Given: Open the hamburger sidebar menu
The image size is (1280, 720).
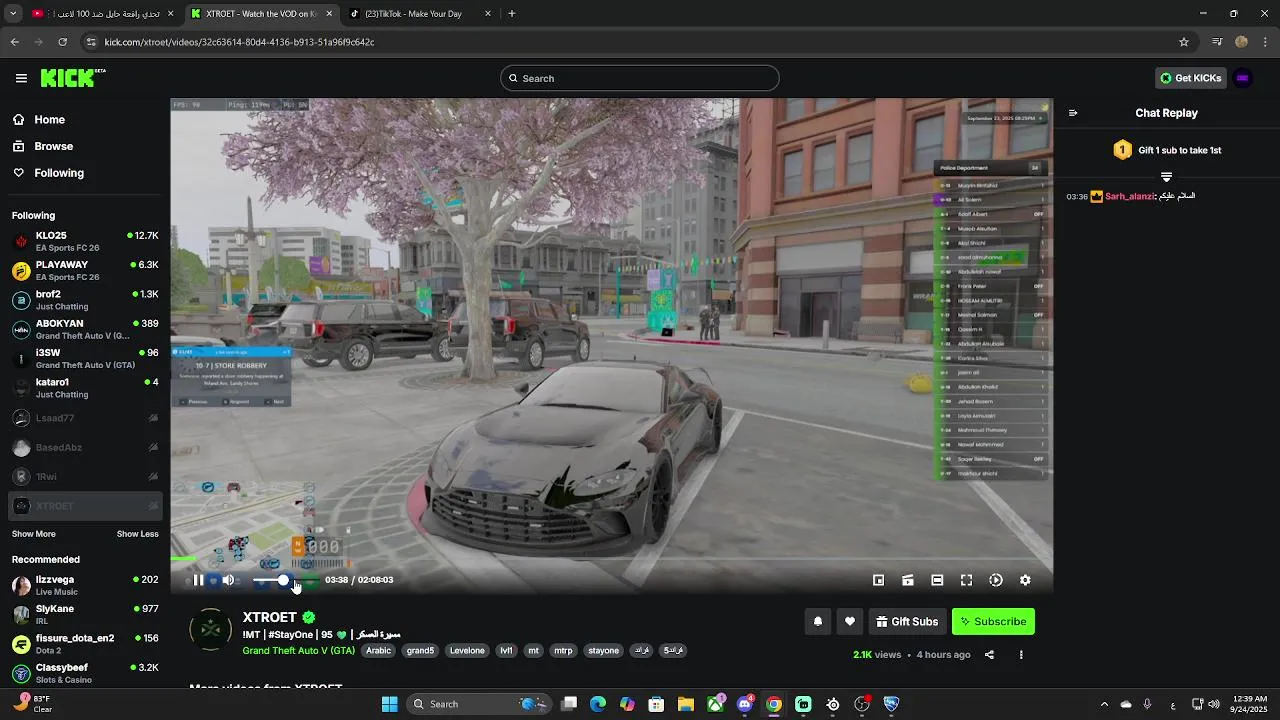Looking at the screenshot, I should 21,78.
